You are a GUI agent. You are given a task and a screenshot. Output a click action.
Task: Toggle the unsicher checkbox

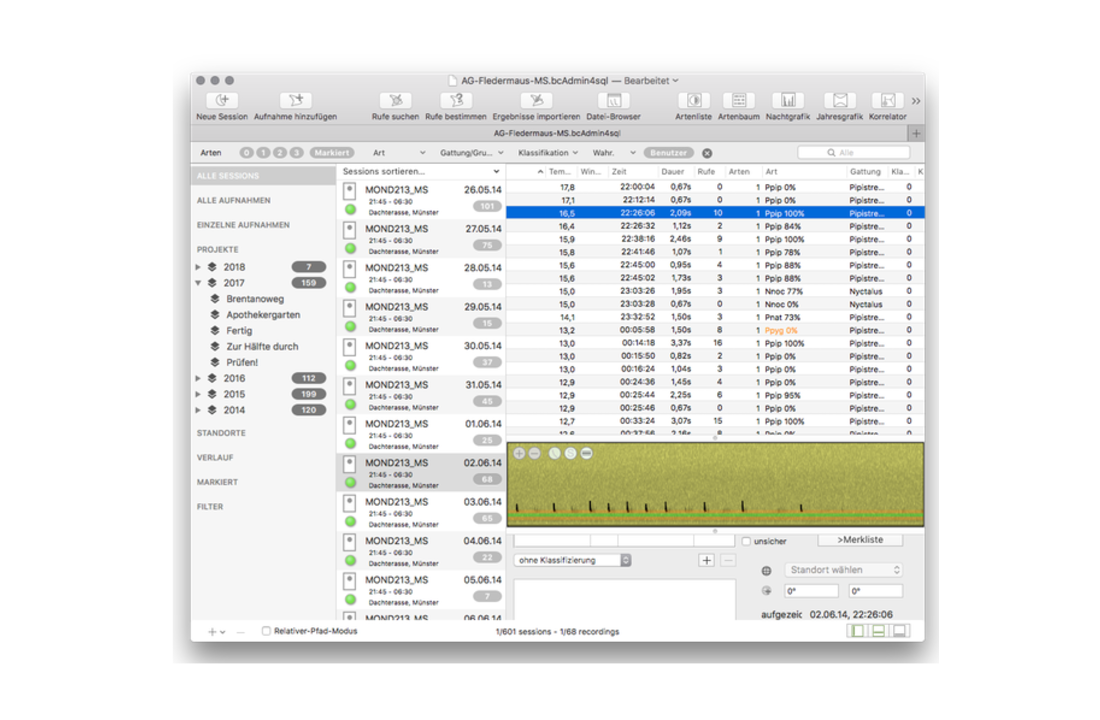(x=746, y=541)
